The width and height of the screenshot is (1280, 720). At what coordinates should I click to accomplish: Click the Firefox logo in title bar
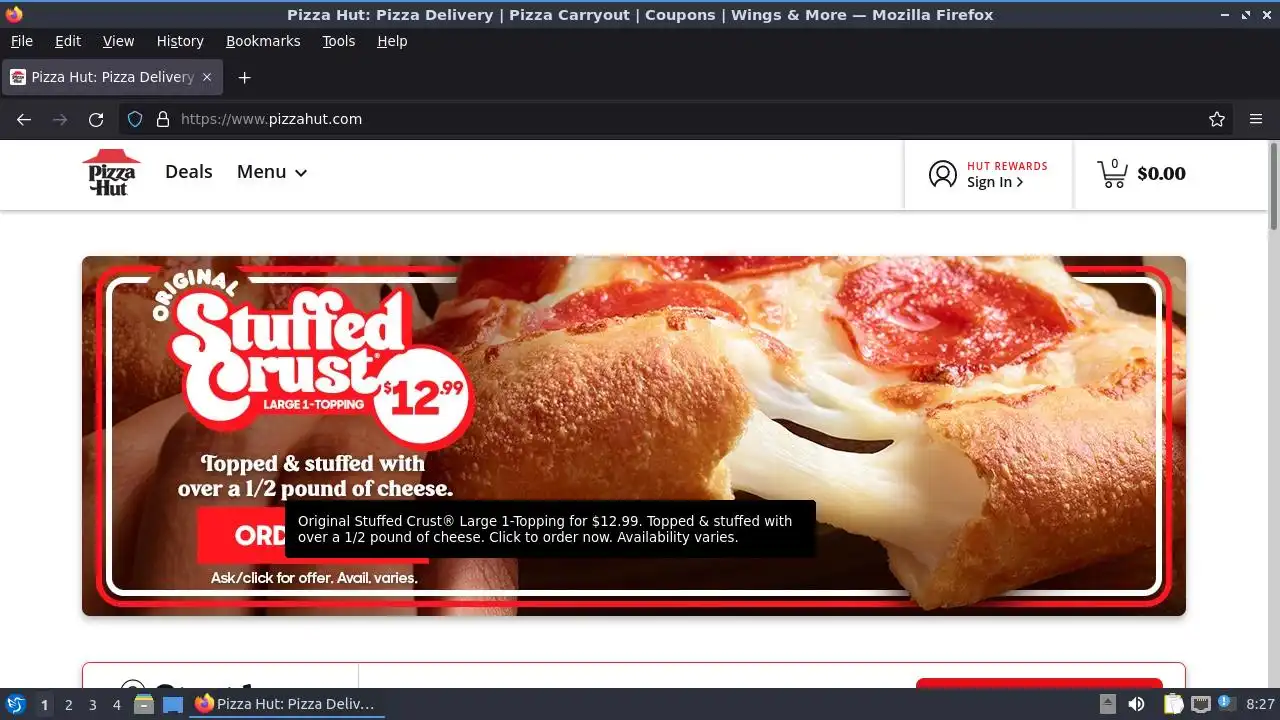[14, 14]
